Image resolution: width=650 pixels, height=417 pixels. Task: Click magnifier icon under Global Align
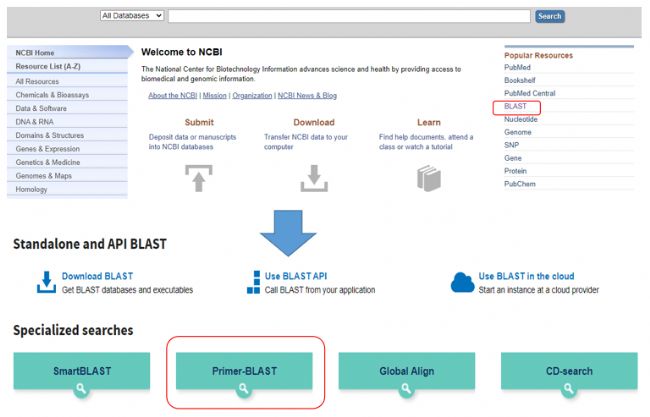coord(406,389)
